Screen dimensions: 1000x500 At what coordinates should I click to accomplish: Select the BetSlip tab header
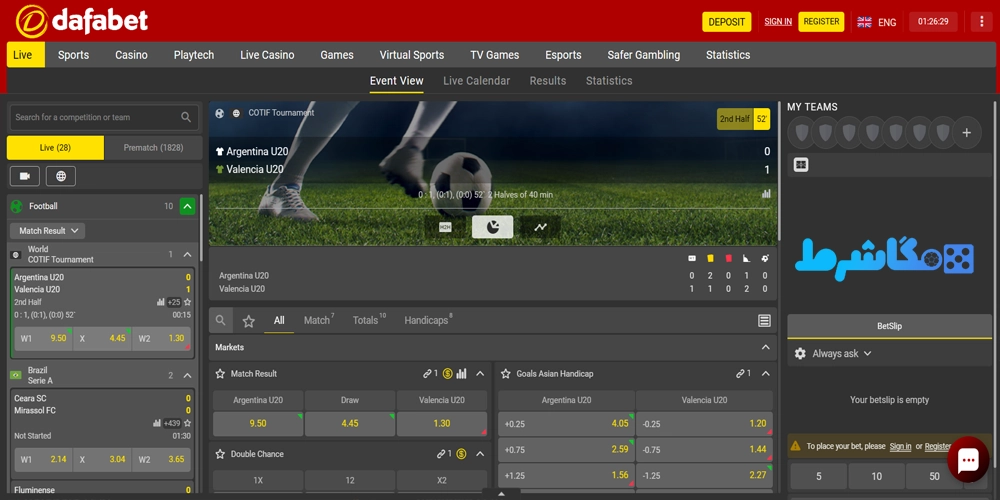click(x=889, y=326)
